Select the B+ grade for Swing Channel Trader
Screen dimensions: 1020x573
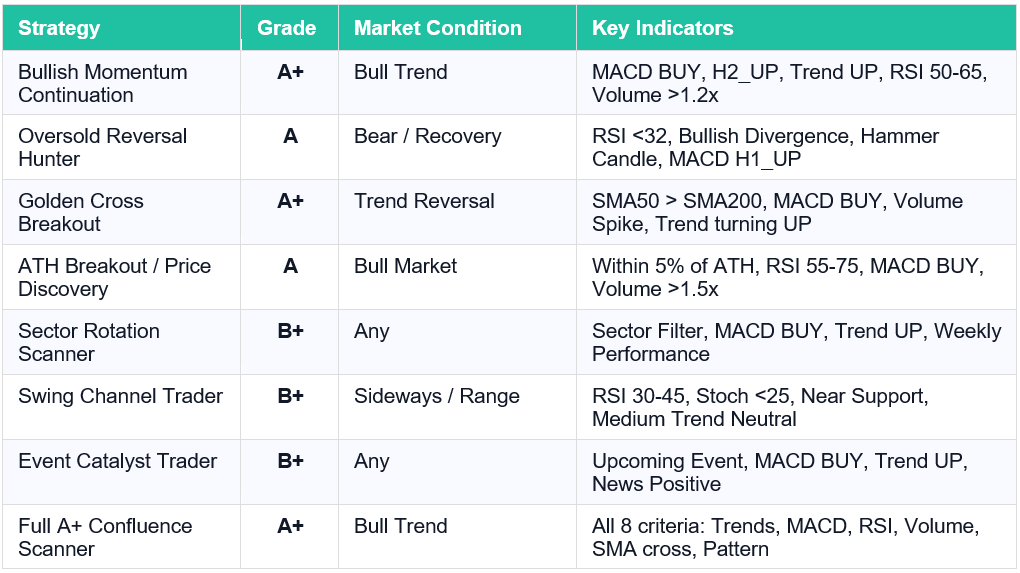[x=290, y=397]
